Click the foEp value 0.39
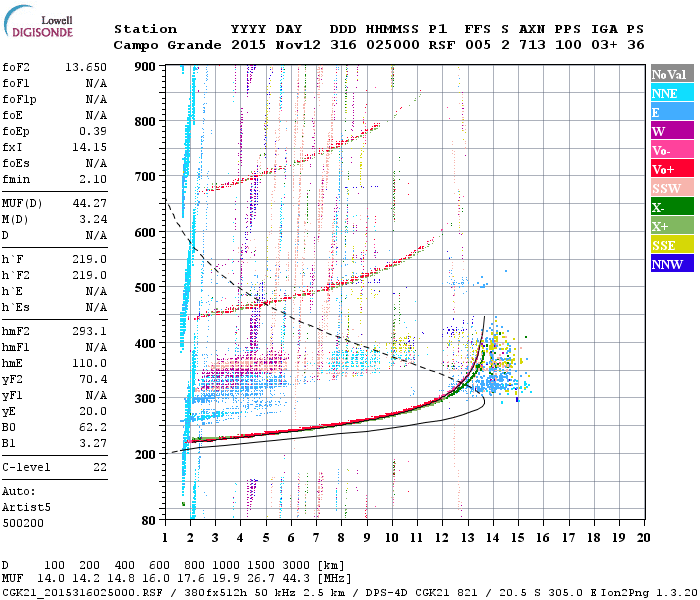This screenshot has width=700, height=600. click(93, 131)
